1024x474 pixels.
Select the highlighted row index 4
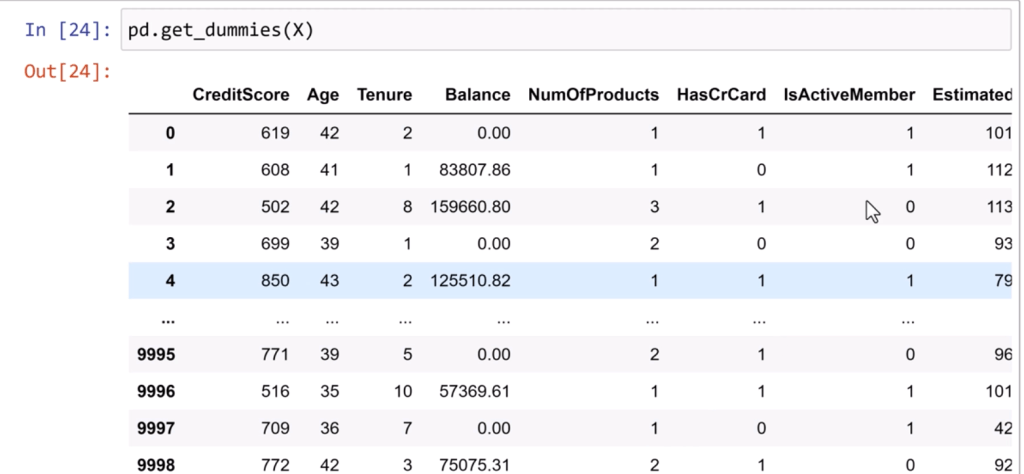[x=169, y=281]
